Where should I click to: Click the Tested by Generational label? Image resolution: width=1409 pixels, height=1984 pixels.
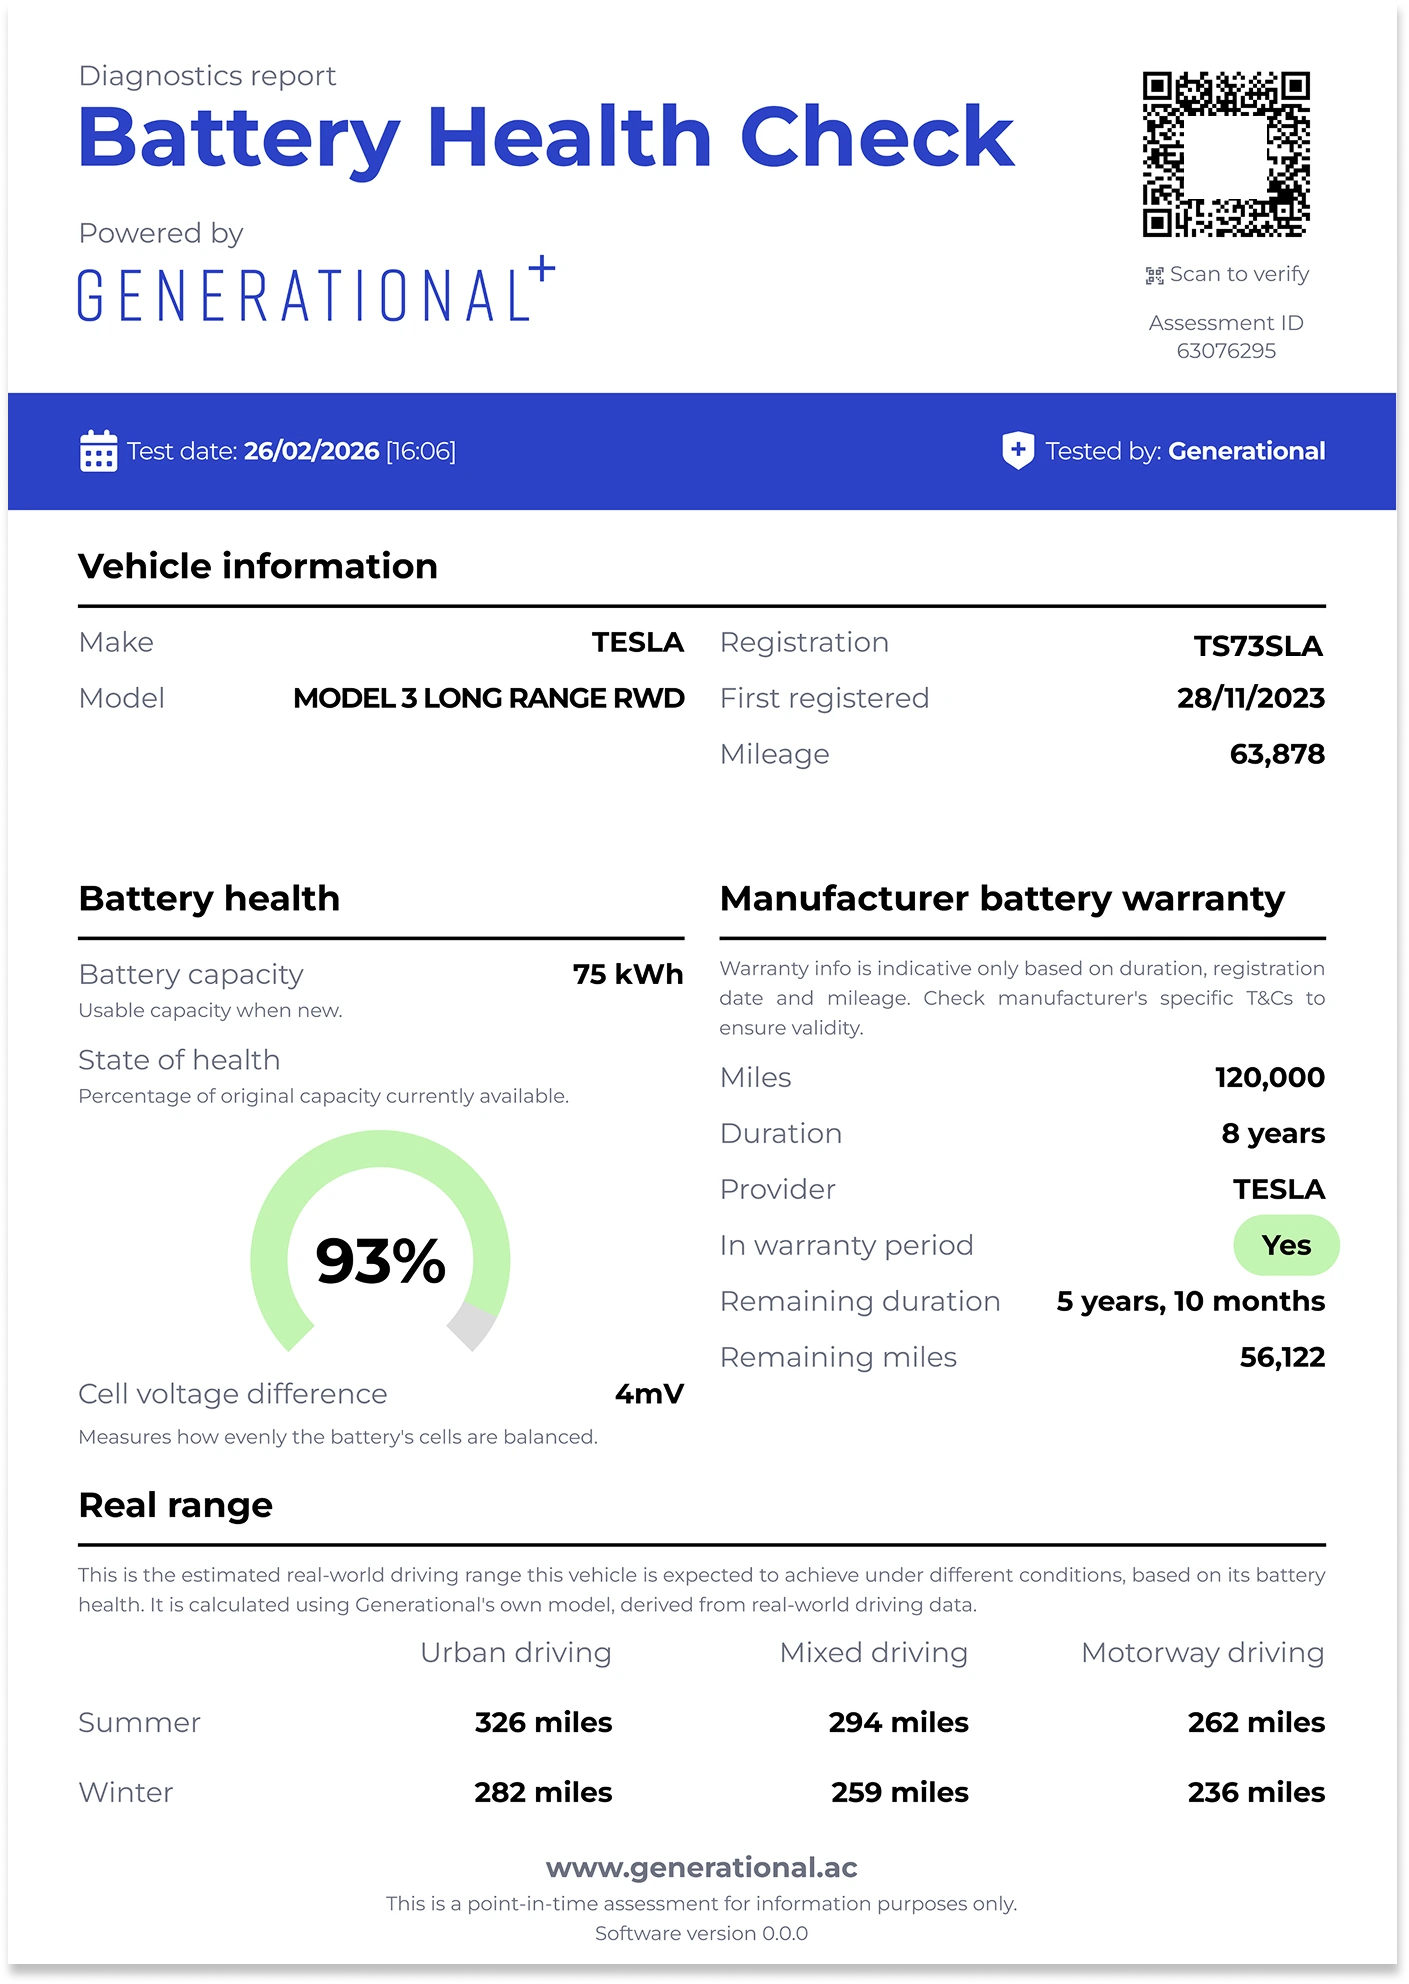[x=1185, y=451]
